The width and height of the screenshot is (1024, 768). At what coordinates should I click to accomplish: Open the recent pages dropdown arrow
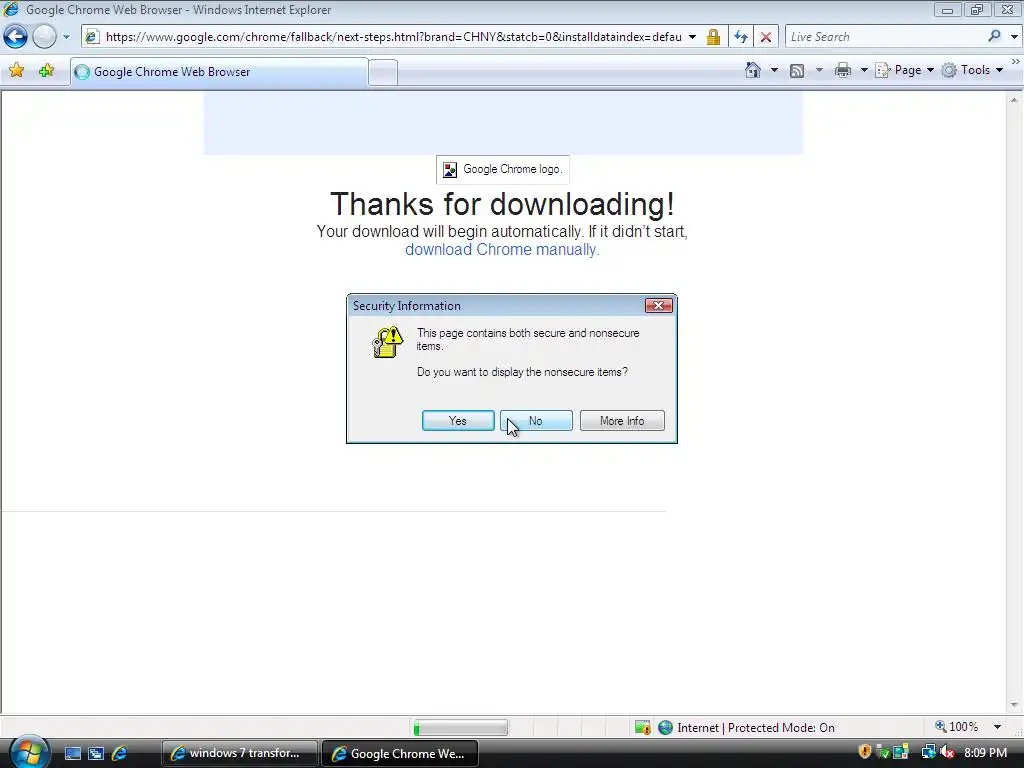coord(66,37)
